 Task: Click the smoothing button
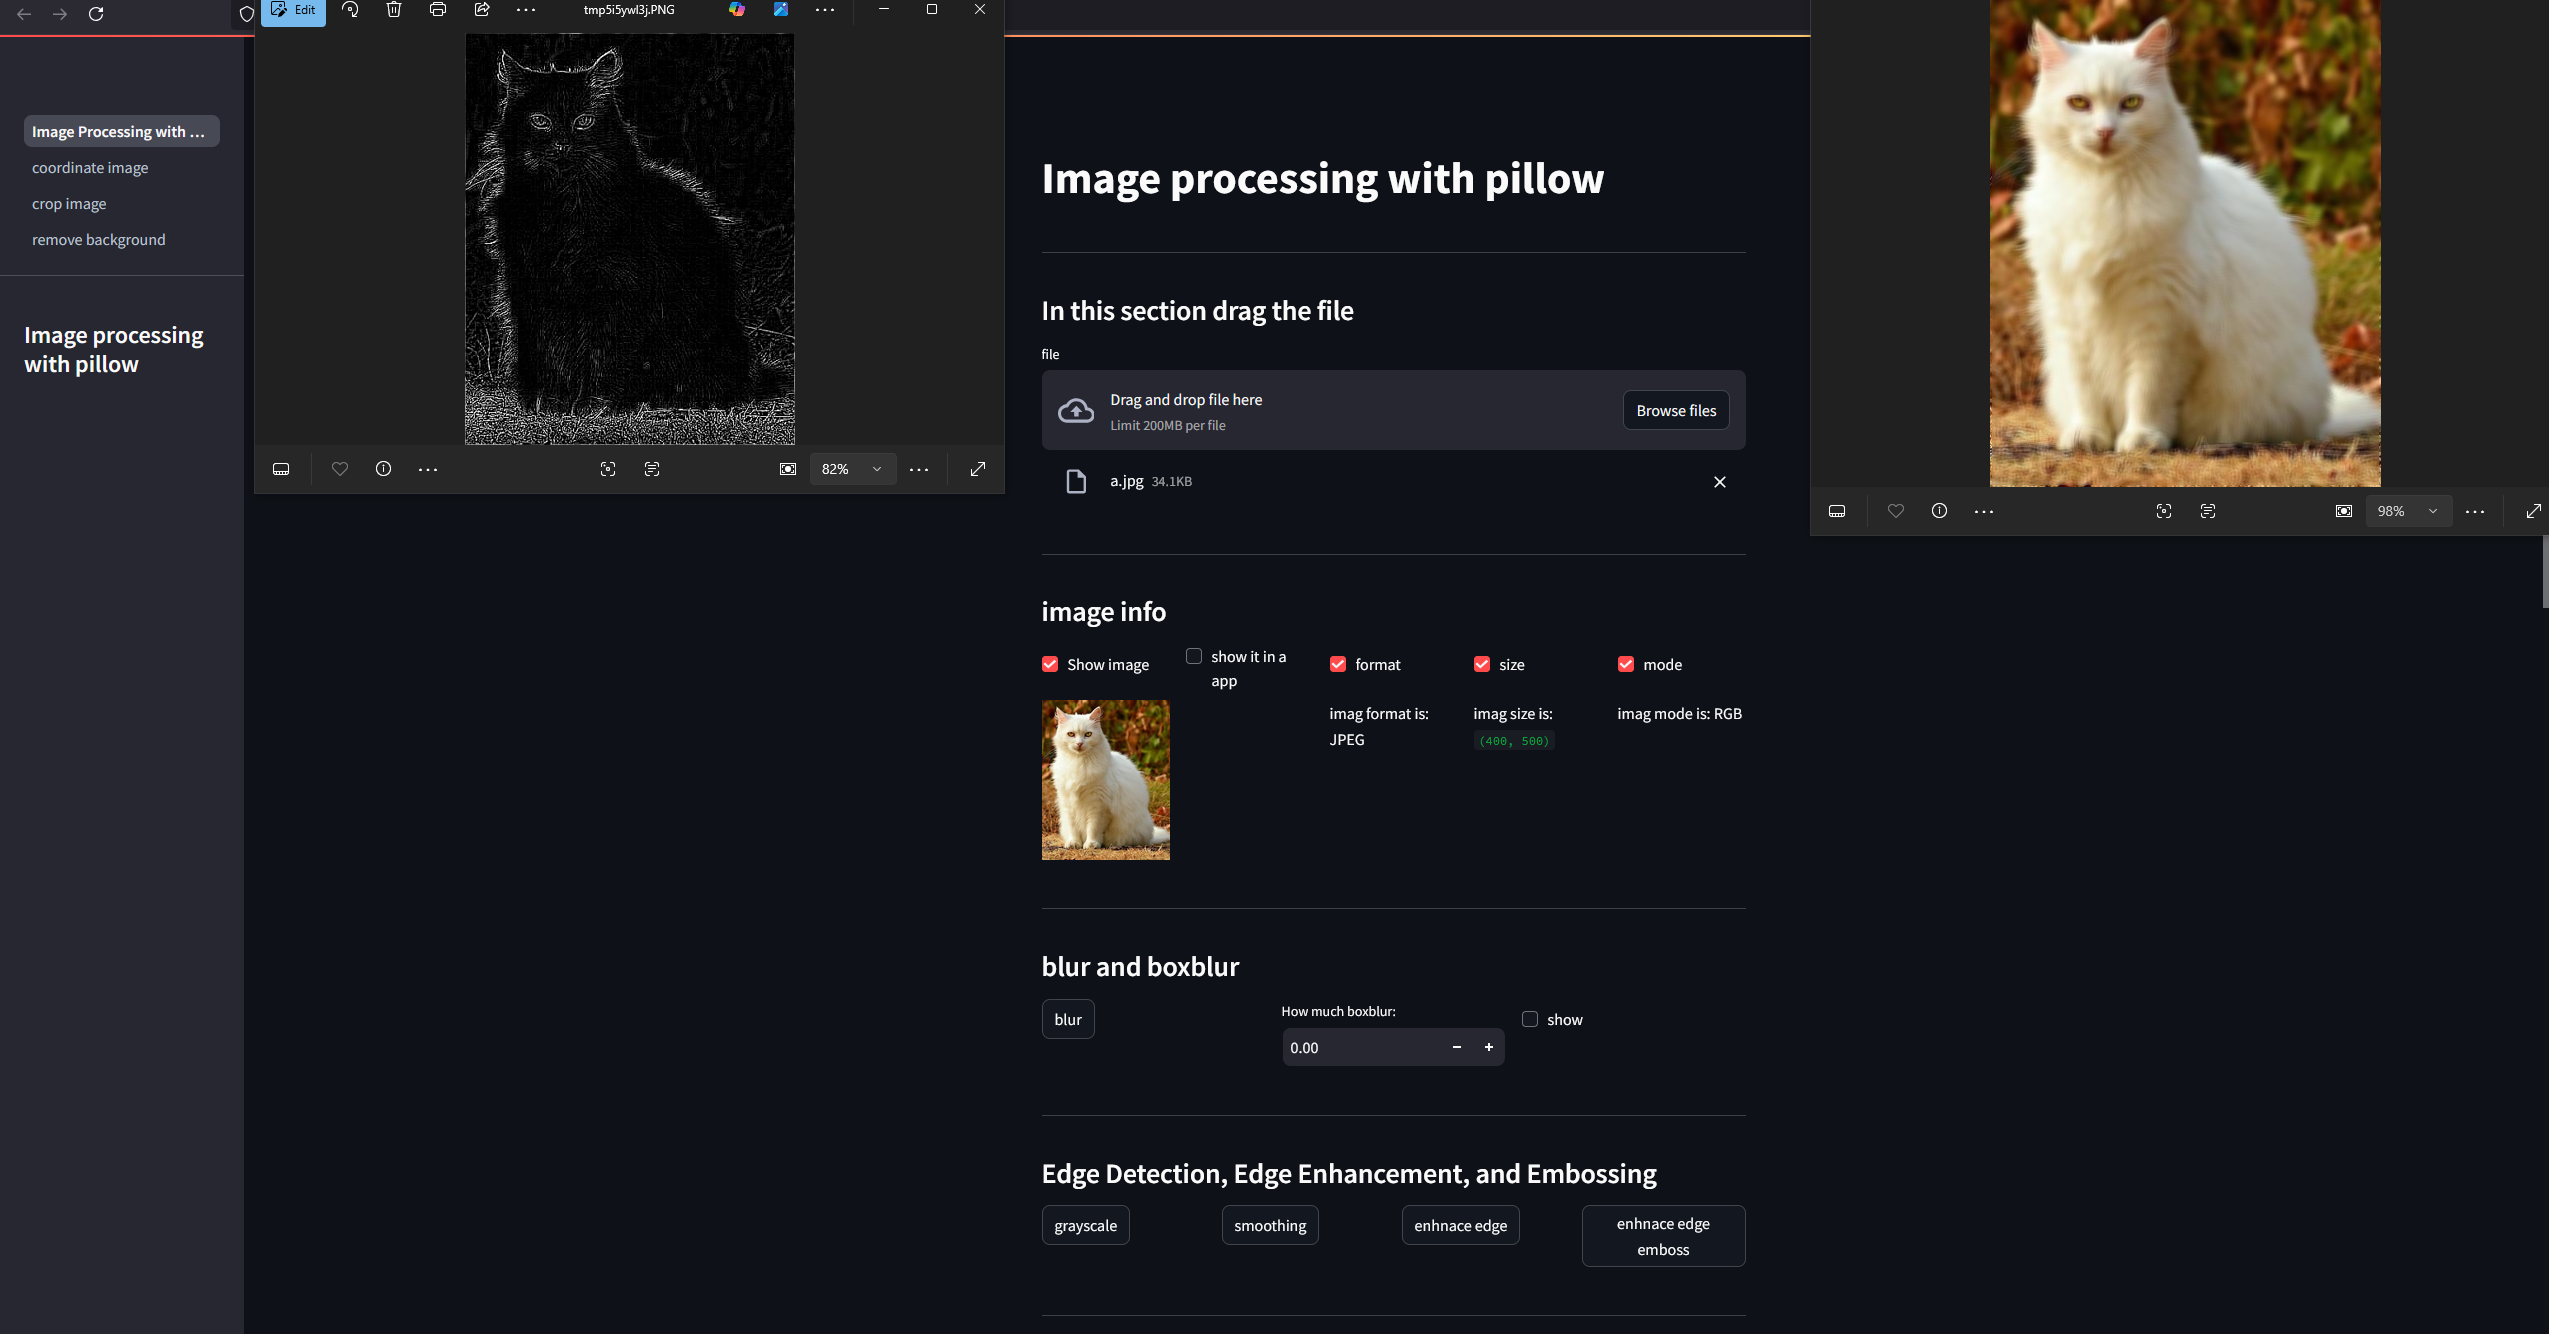pos(1270,1225)
